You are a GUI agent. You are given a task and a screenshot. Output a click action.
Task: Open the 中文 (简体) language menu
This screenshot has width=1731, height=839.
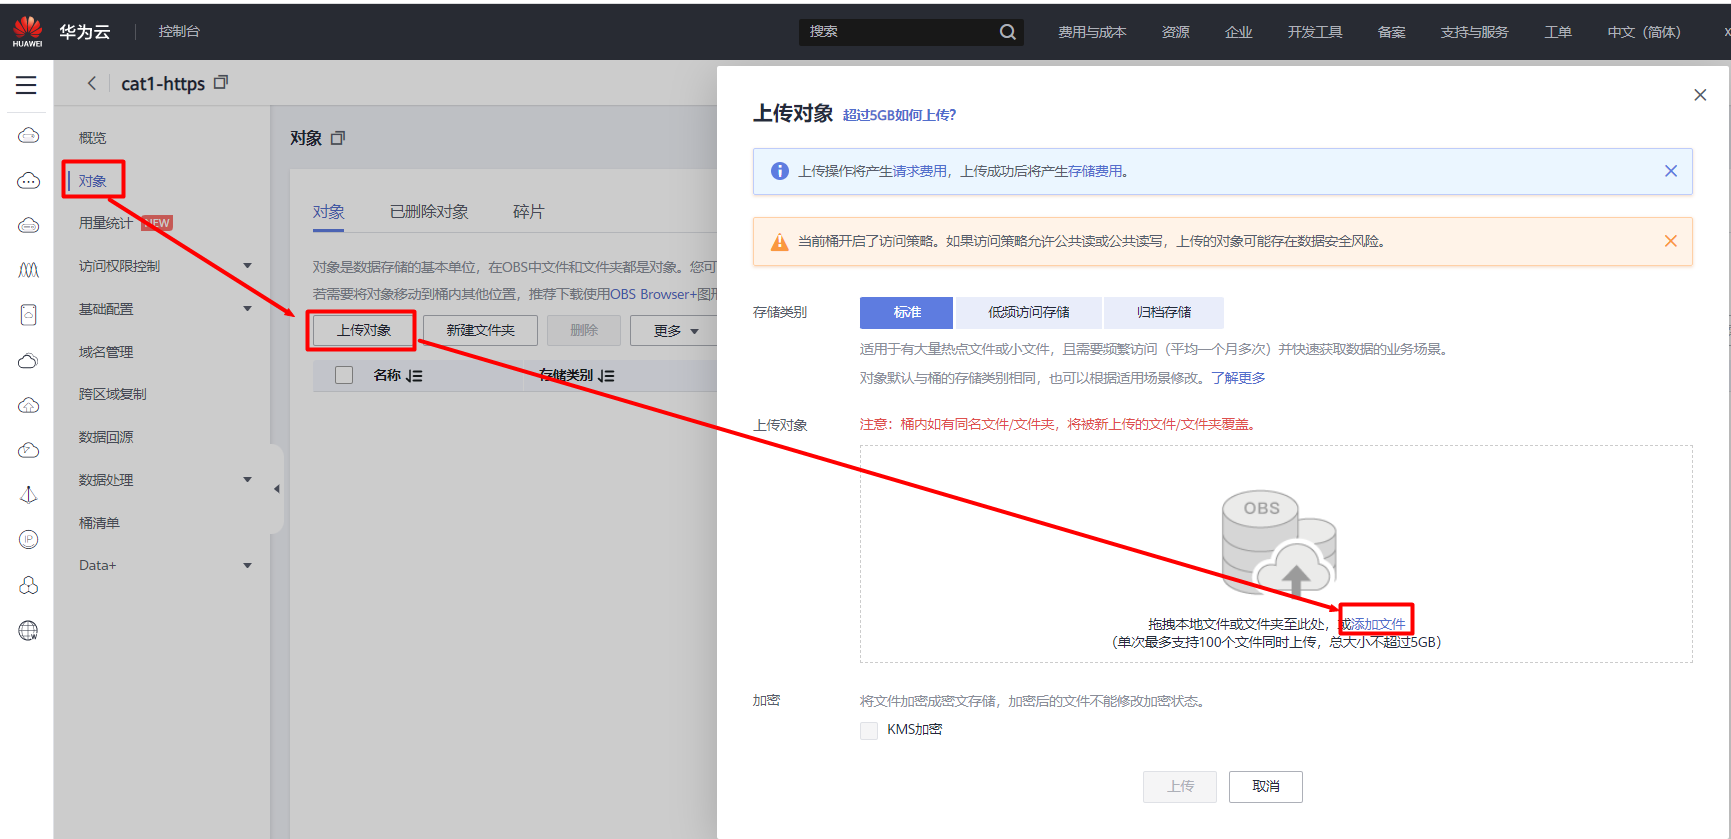[x=1643, y=32]
